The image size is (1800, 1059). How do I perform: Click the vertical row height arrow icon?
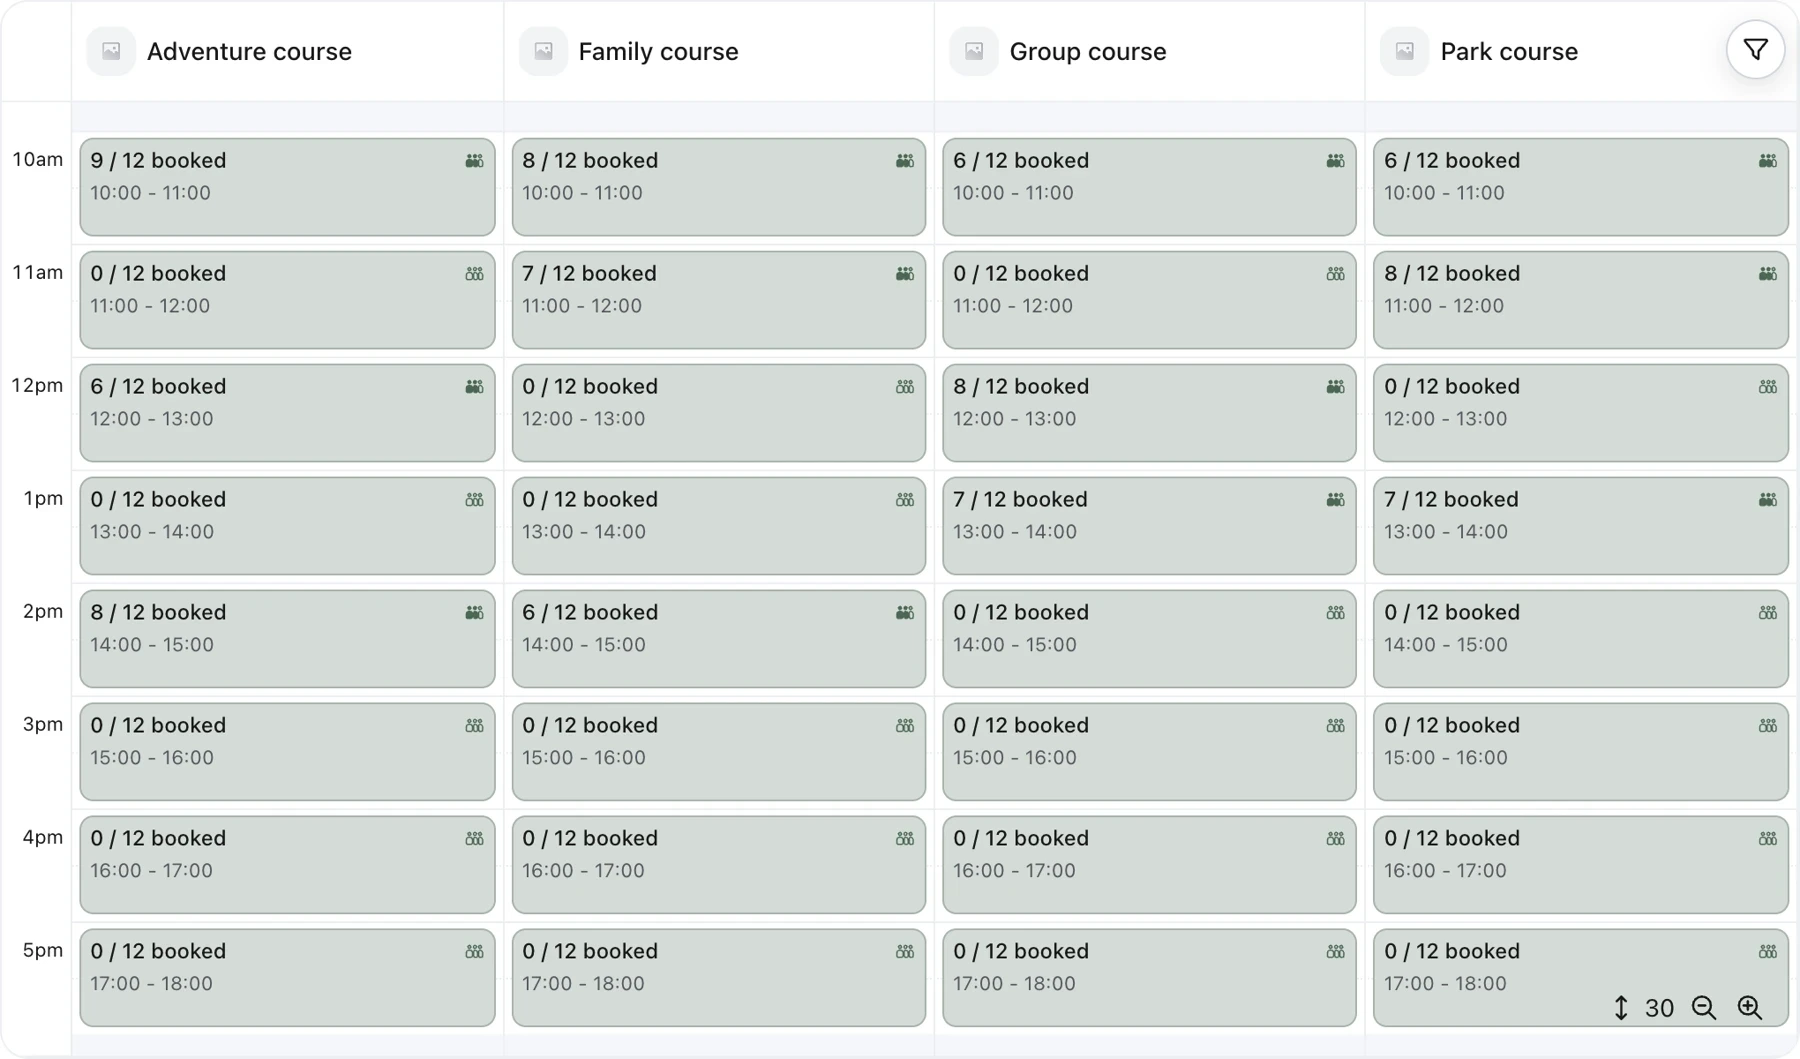[x=1621, y=1008]
